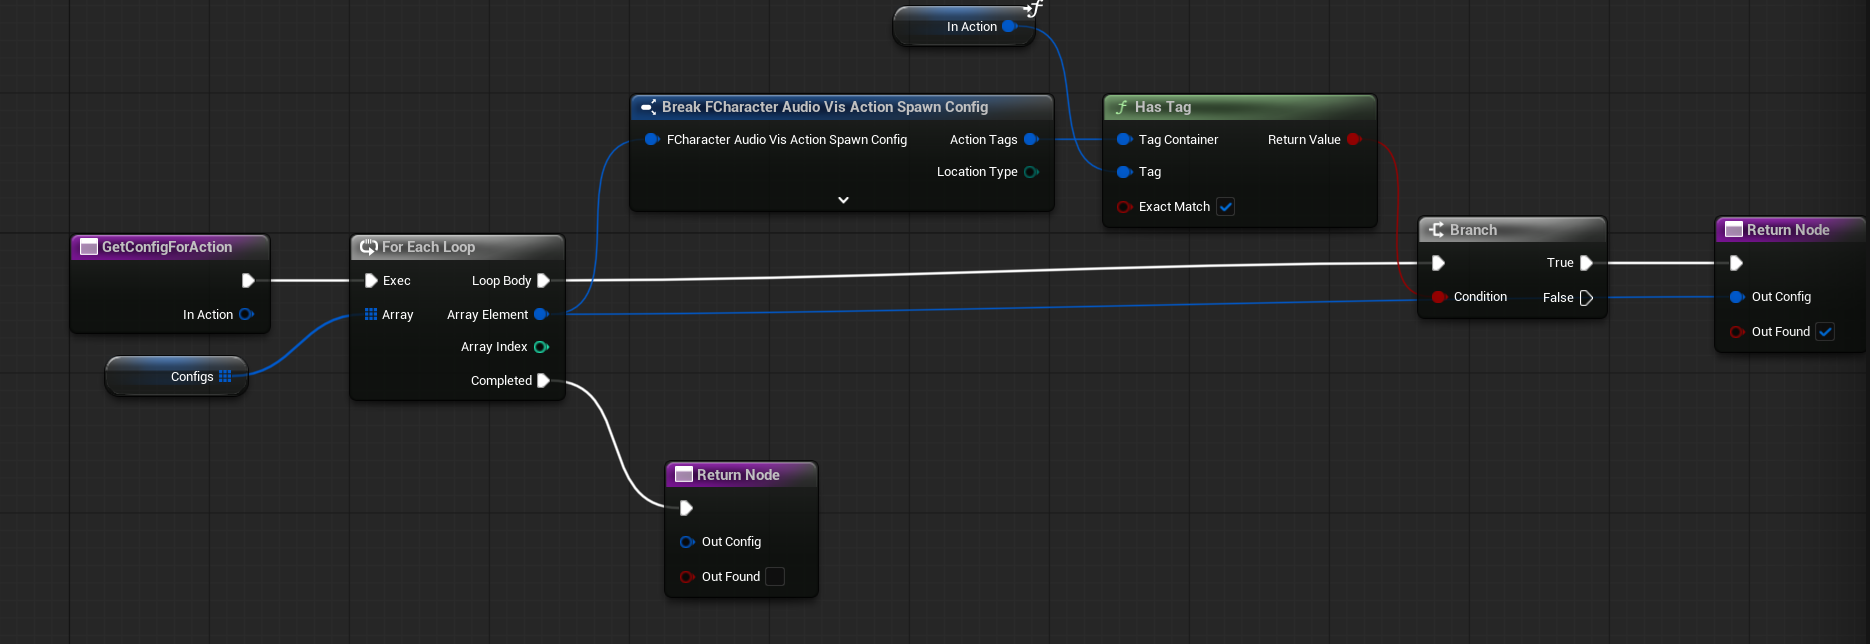Click the Loop Body execution pin
The image size is (1870, 644).
point(543,281)
